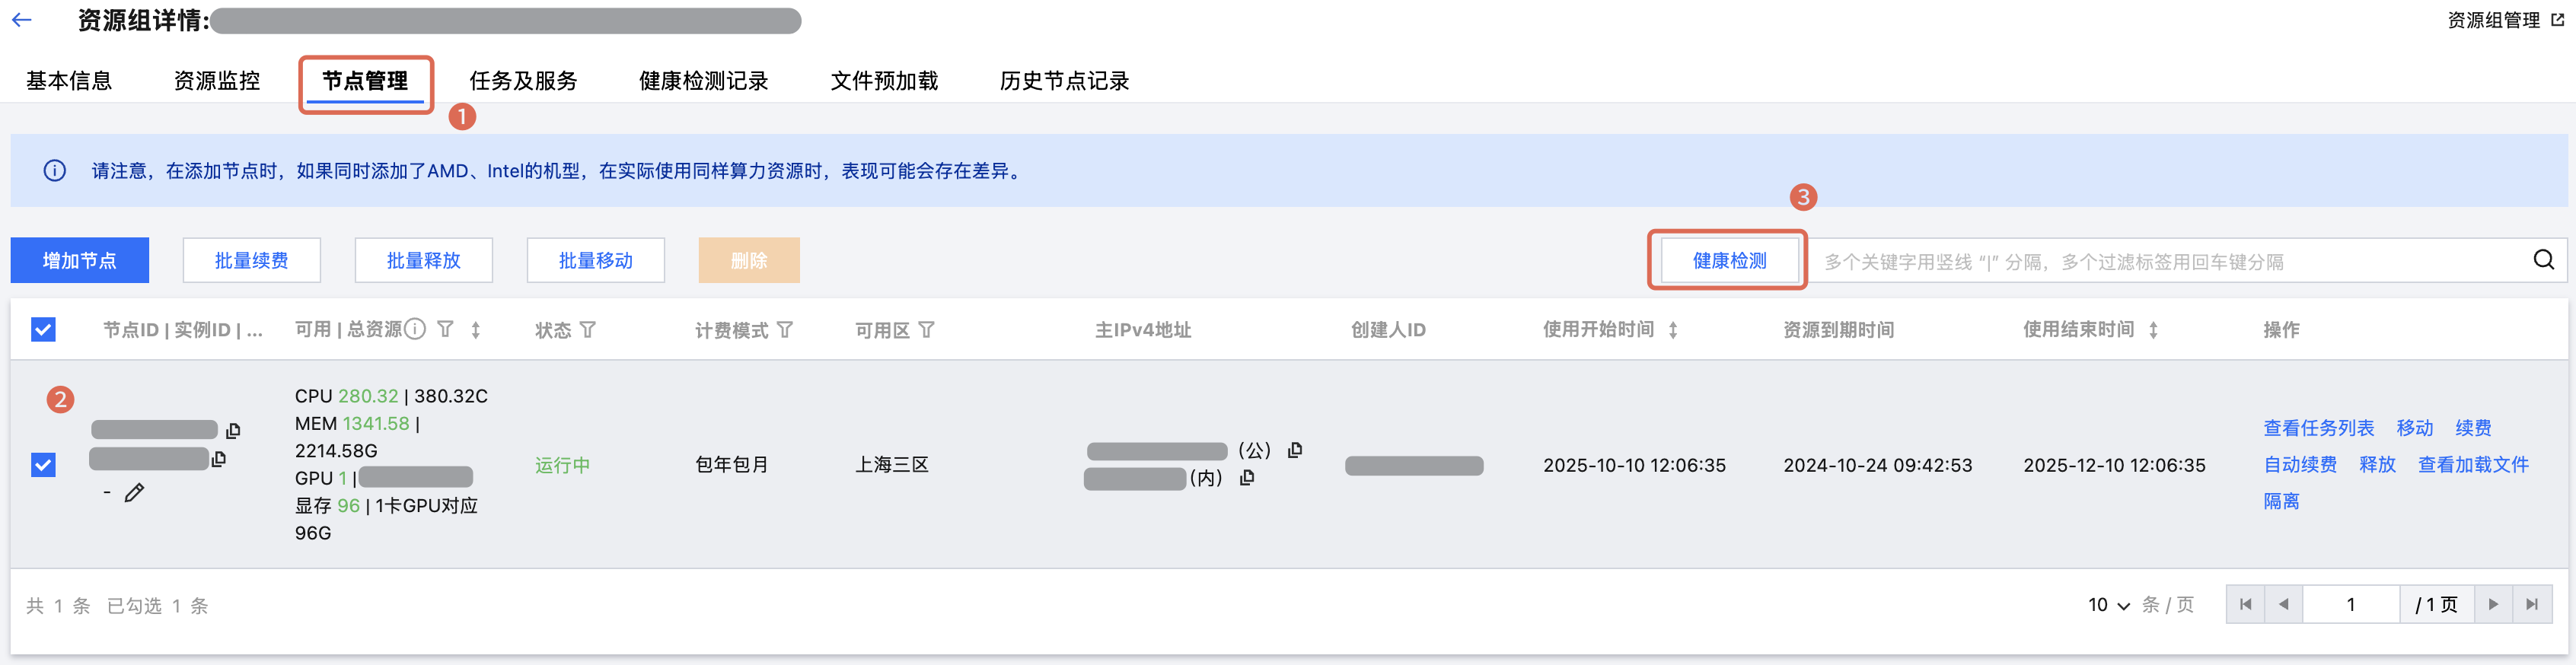Click the 查看任务列表 link
This screenshot has width=2576, height=665.
[2318, 428]
